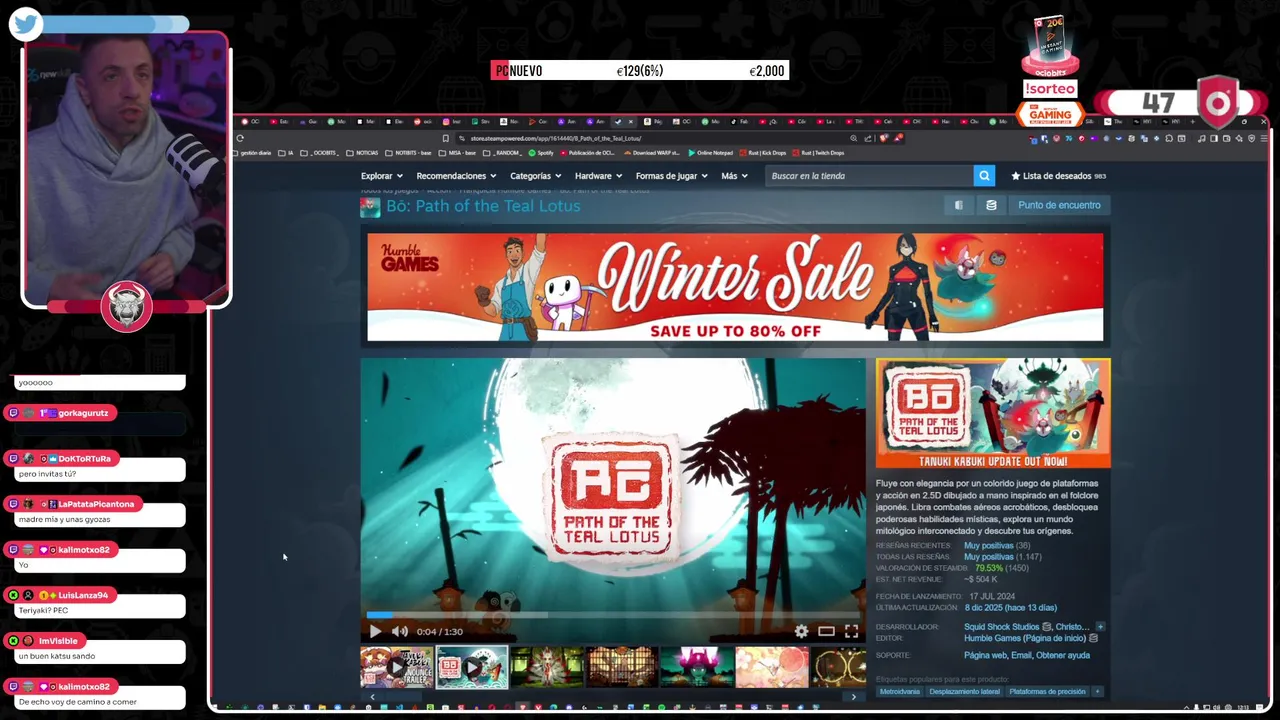Open the Lista de deseados wishlist
The height and width of the screenshot is (720, 1280).
1058,176
